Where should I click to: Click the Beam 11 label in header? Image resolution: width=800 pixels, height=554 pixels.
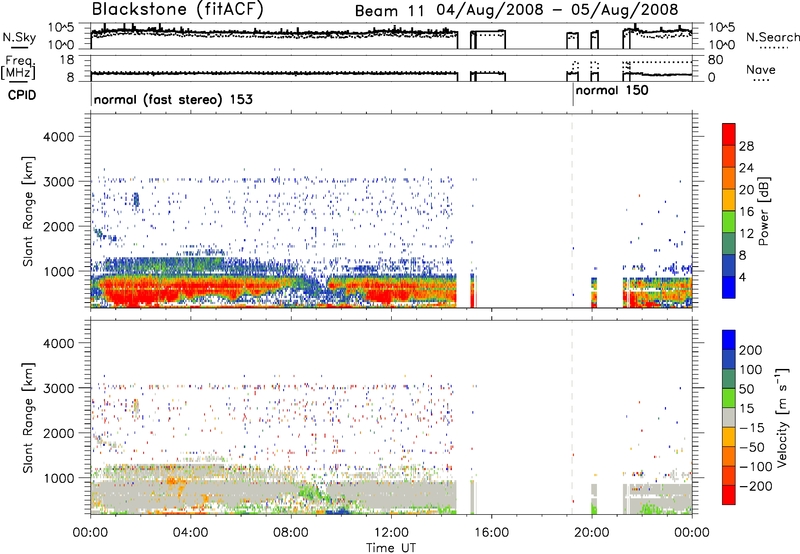pyautogui.click(x=389, y=10)
